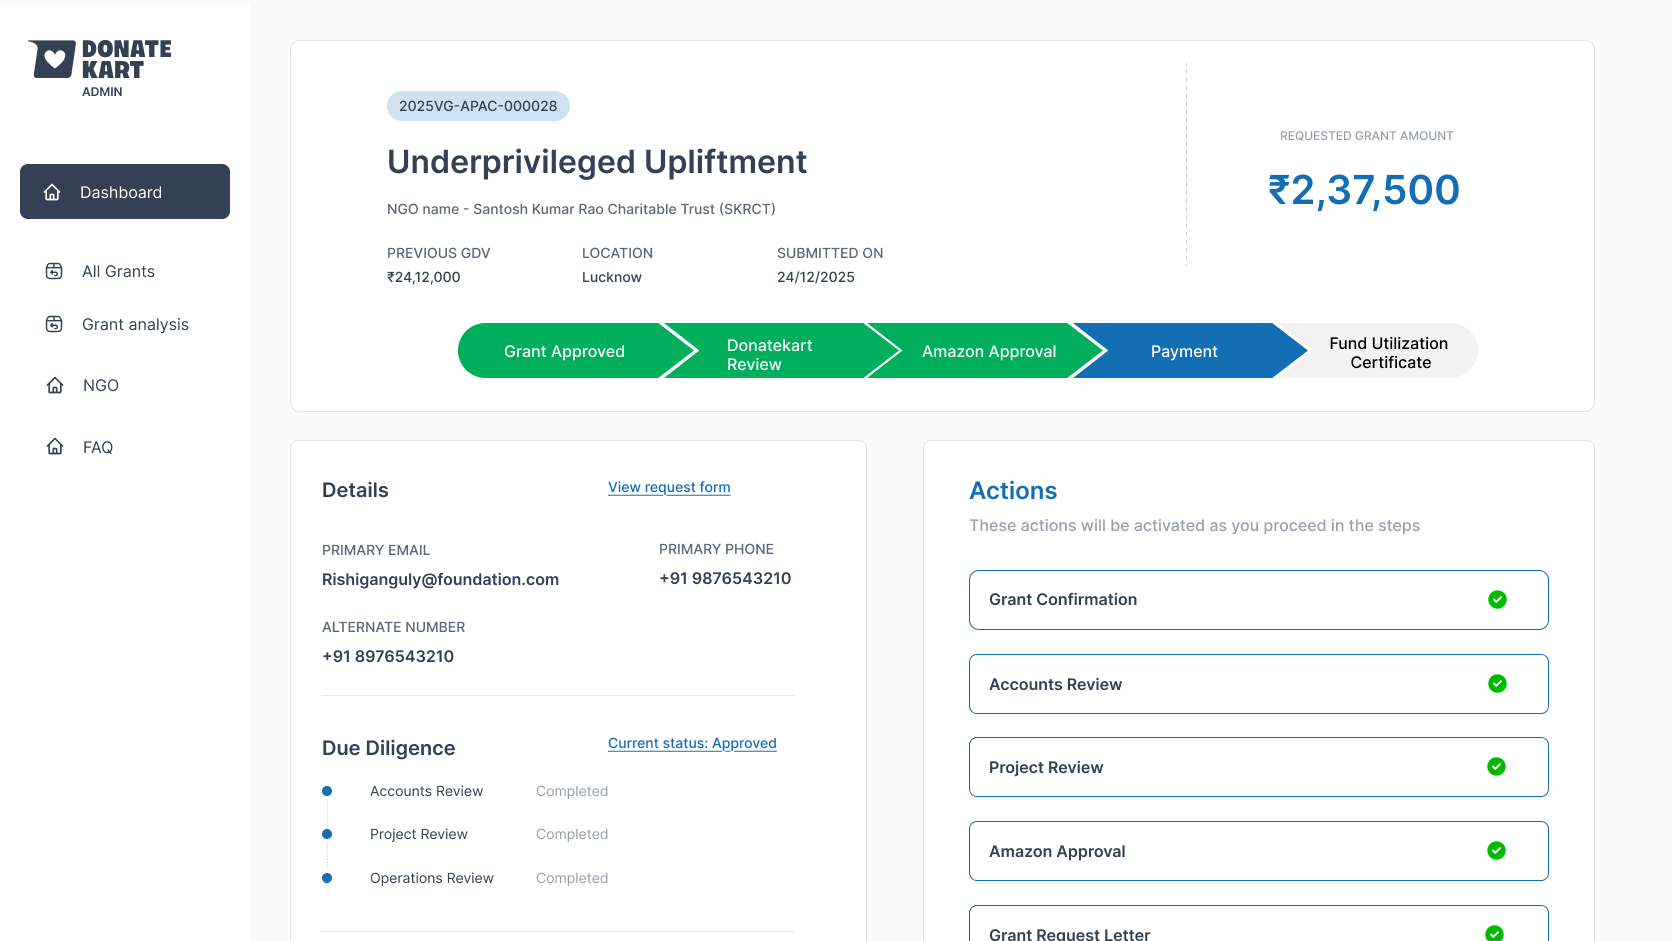
Task: Open the Dashboard menu item
Action: (125, 191)
